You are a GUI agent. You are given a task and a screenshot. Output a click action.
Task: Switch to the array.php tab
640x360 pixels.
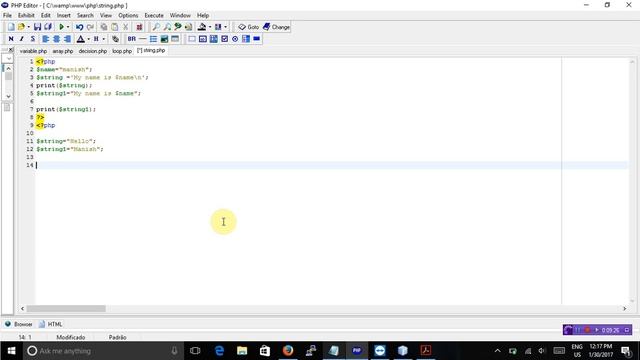pyautogui.click(x=63, y=51)
